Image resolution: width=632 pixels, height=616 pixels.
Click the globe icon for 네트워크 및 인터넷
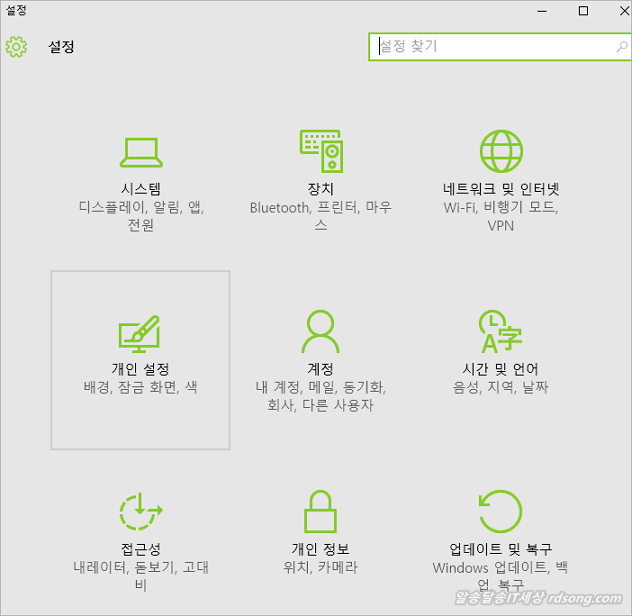[501, 152]
